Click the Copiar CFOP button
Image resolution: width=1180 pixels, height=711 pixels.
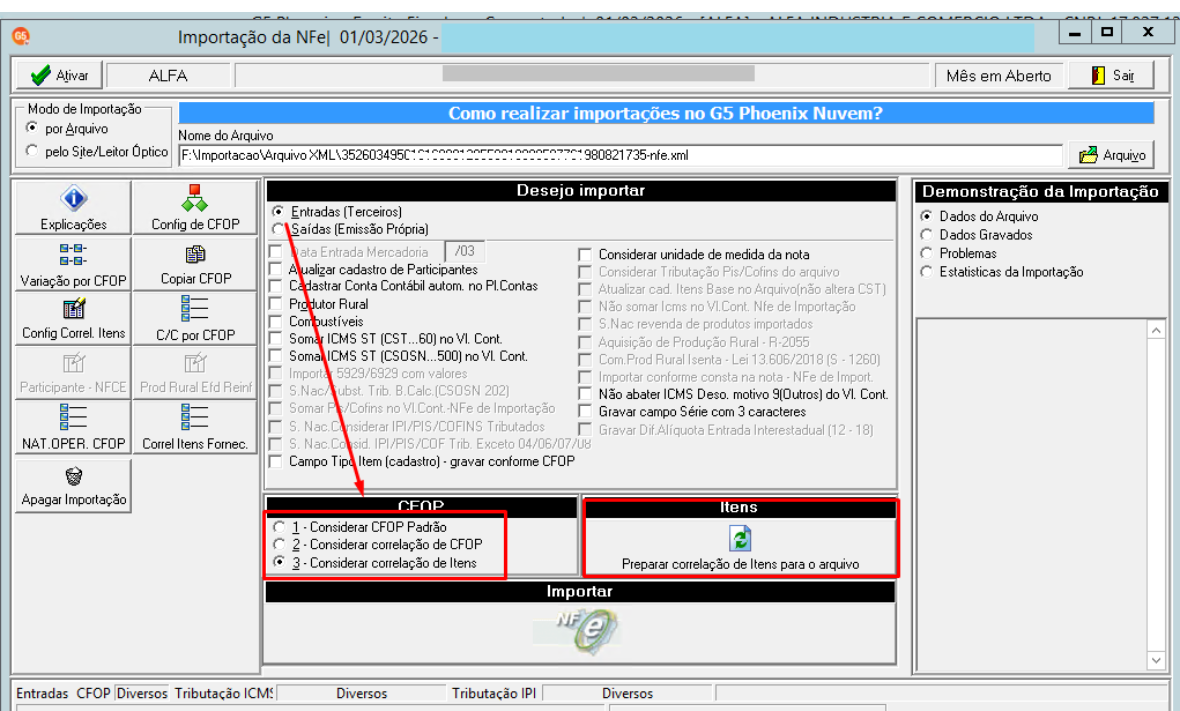coord(195,263)
